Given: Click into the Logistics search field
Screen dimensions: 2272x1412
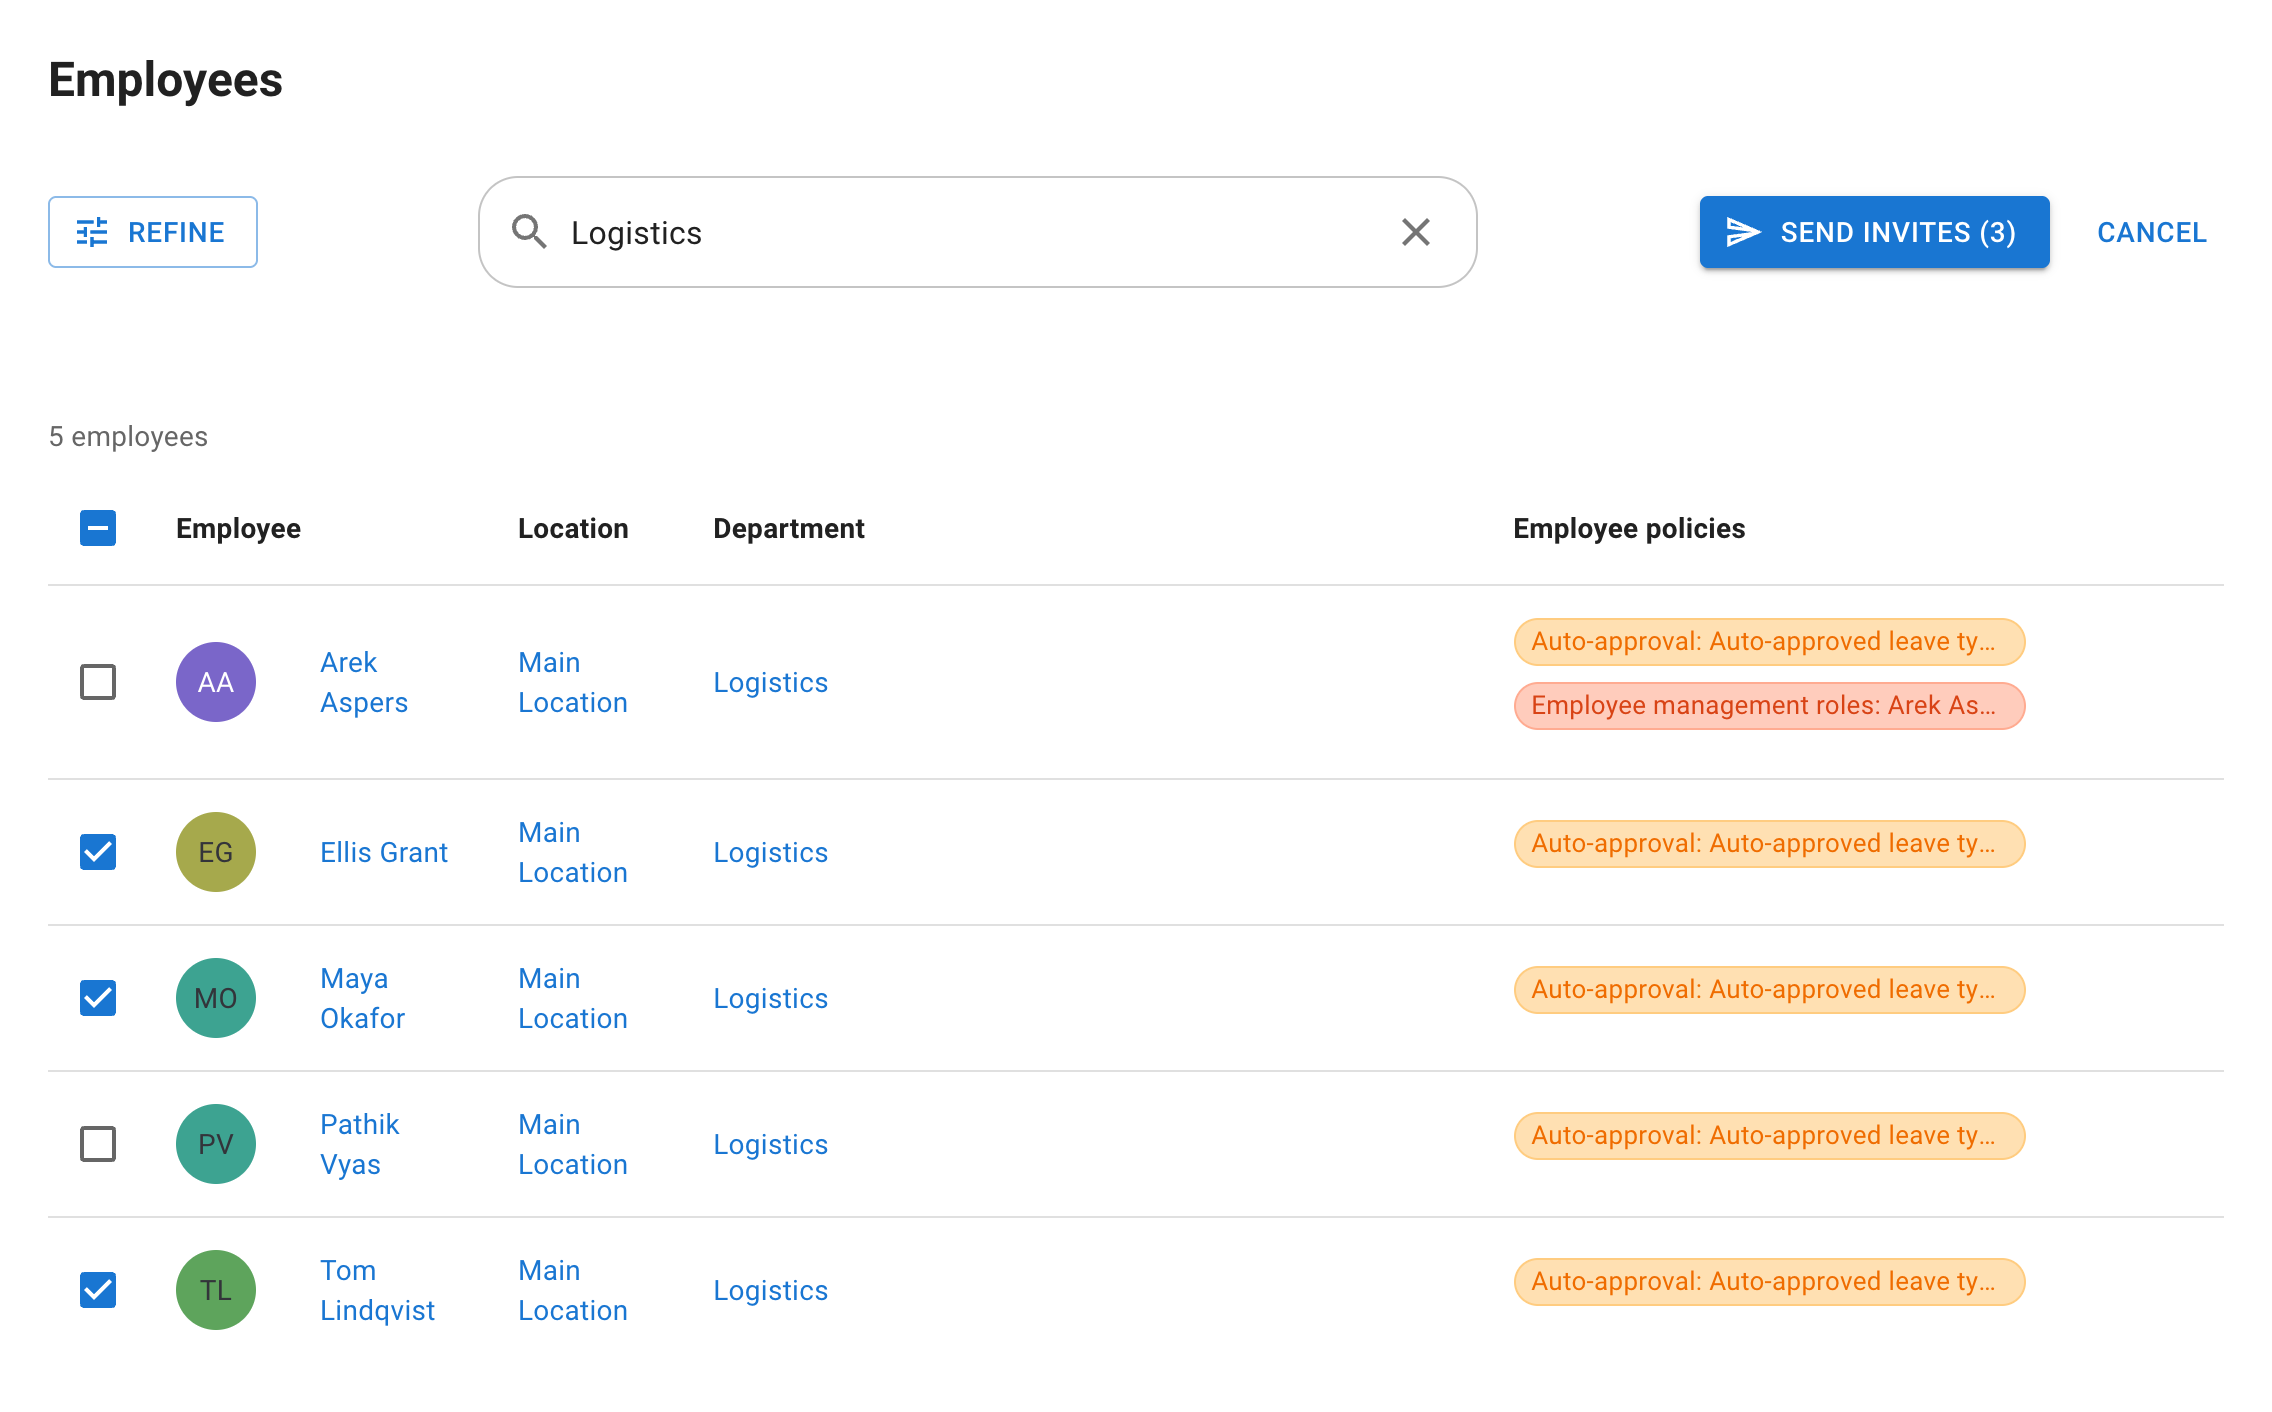Looking at the screenshot, I should (x=977, y=232).
